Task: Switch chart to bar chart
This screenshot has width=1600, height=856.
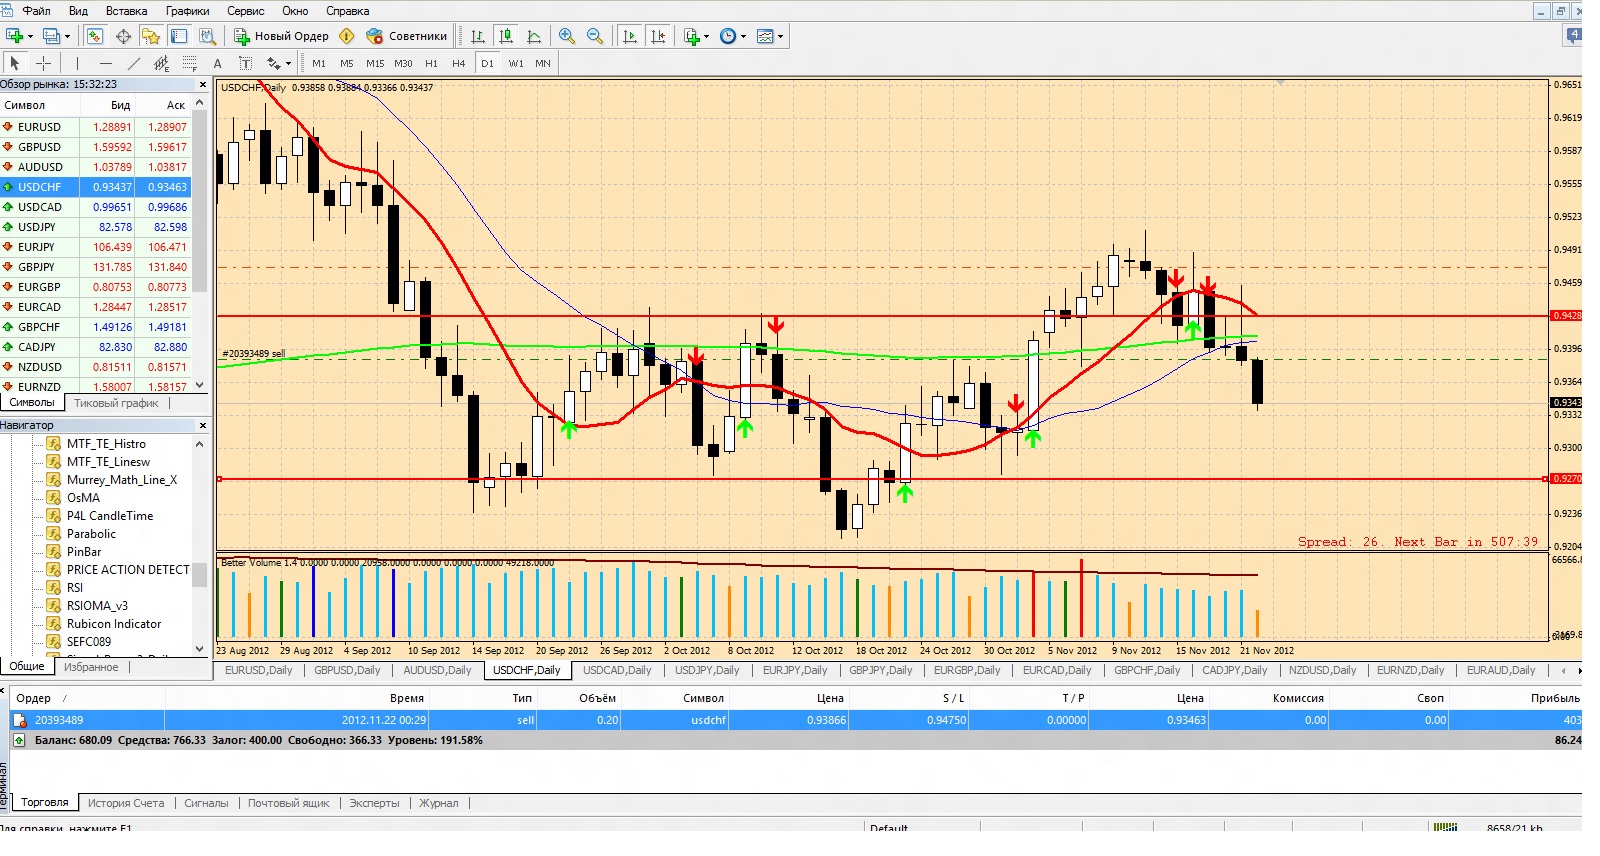Action: [x=478, y=36]
